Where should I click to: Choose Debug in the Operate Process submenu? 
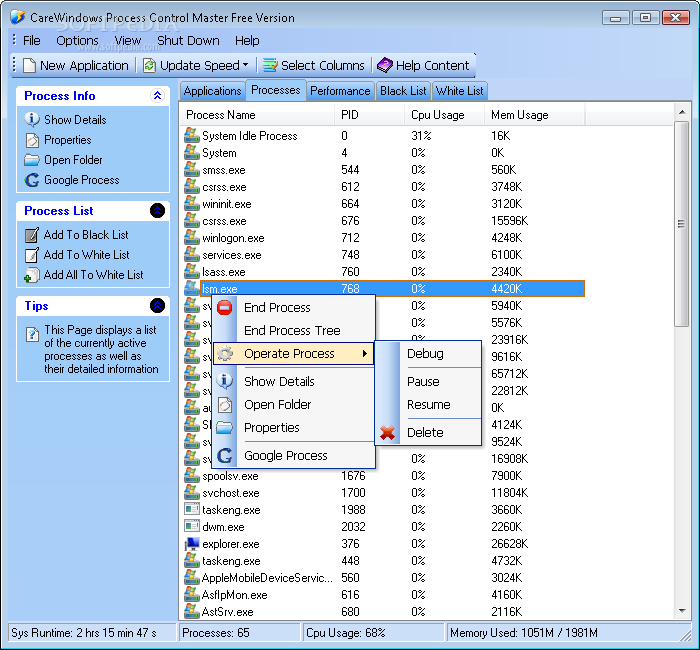coord(425,354)
